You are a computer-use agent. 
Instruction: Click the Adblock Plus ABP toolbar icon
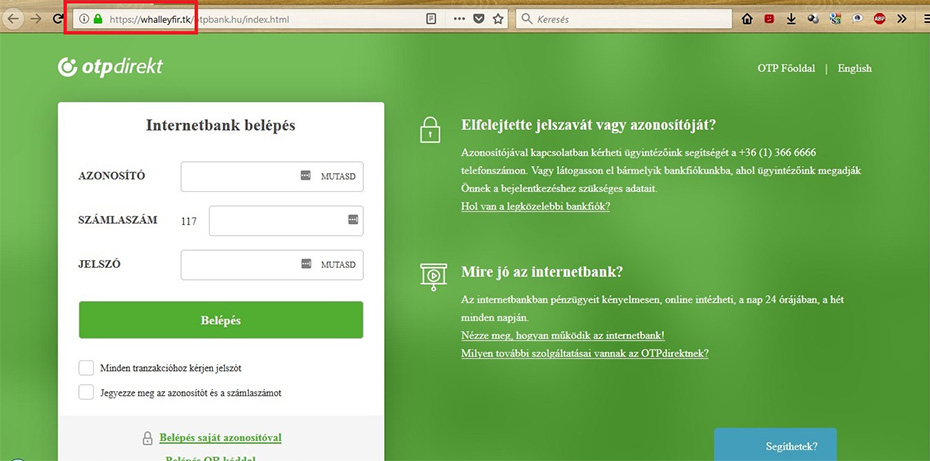(879, 19)
